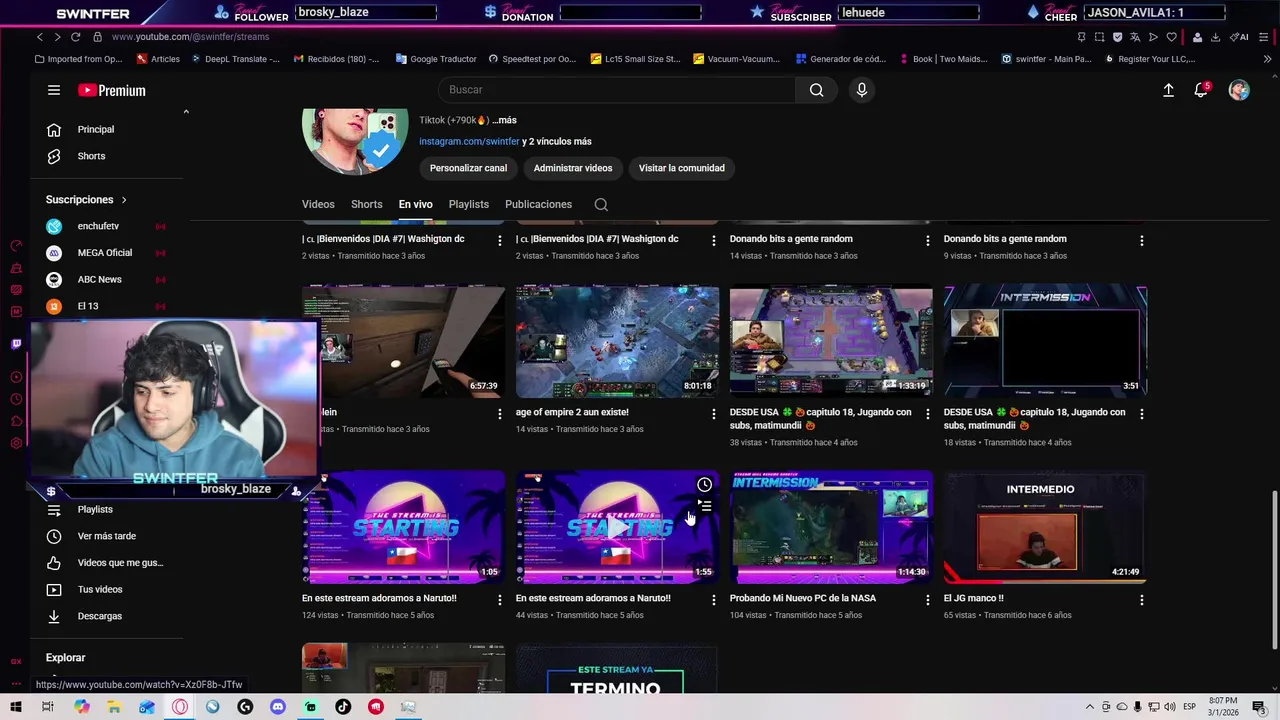The height and width of the screenshot is (720, 1280).
Task: Switch to the Shorts channel tab
Action: (366, 204)
